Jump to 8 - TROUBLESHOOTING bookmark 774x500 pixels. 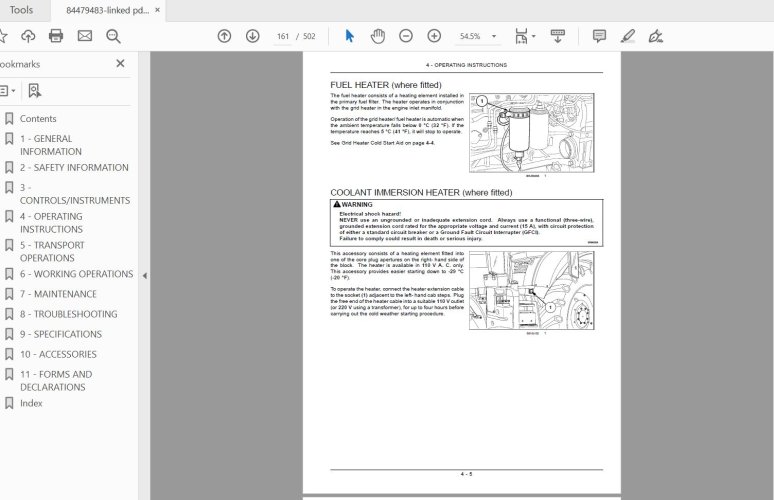click(x=68, y=314)
